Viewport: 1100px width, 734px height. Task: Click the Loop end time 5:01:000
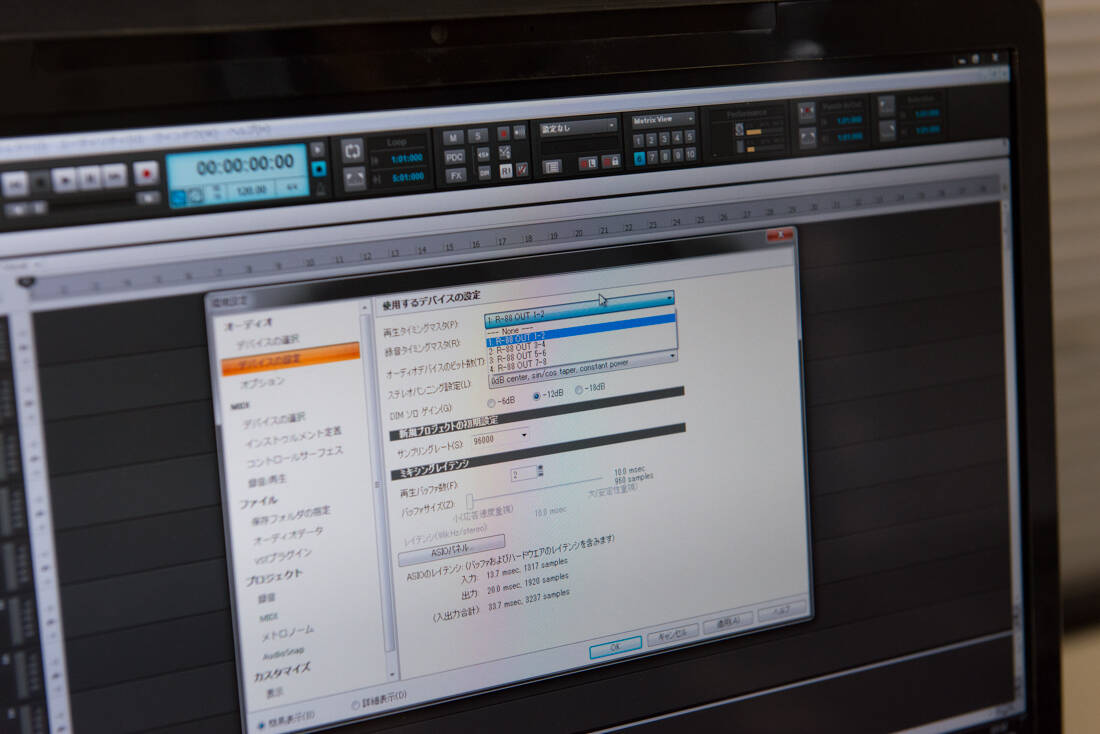[408, 178]
